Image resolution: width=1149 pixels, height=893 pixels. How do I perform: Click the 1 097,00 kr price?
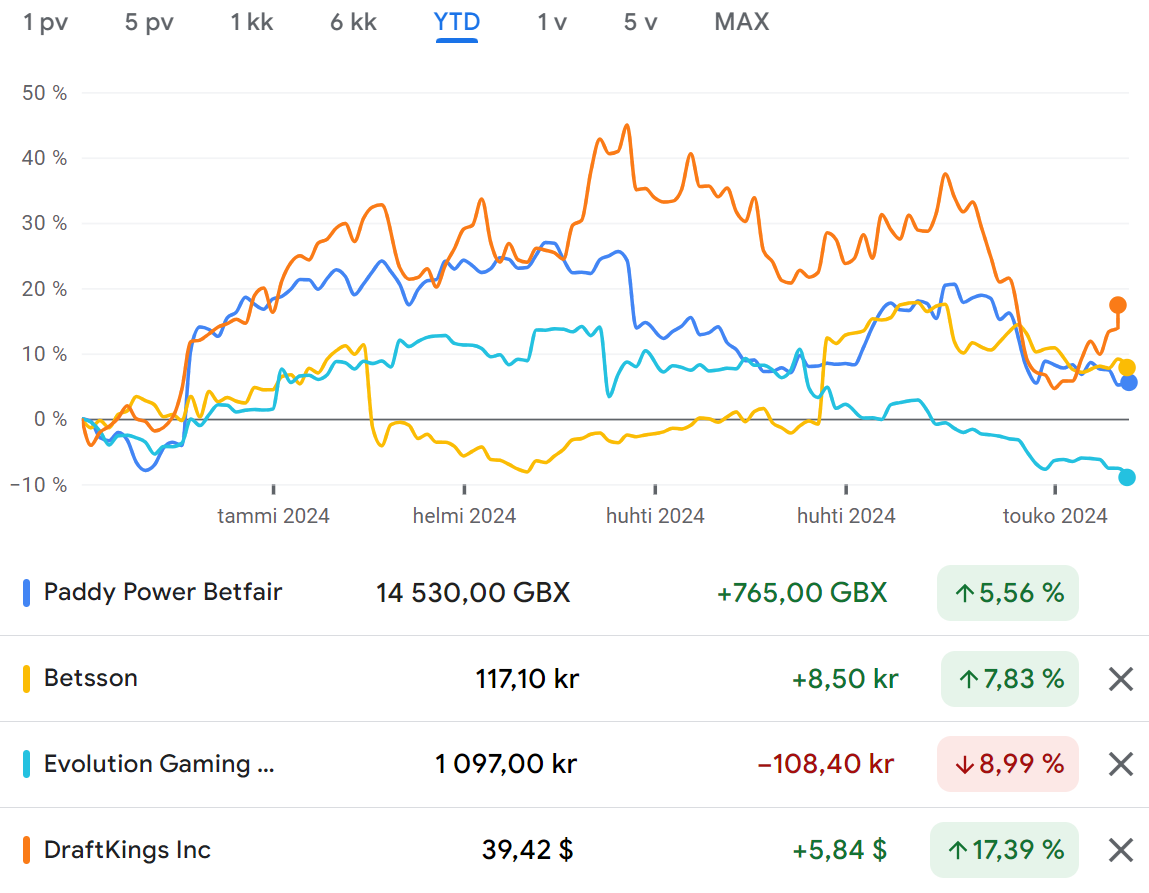[506, 764]
